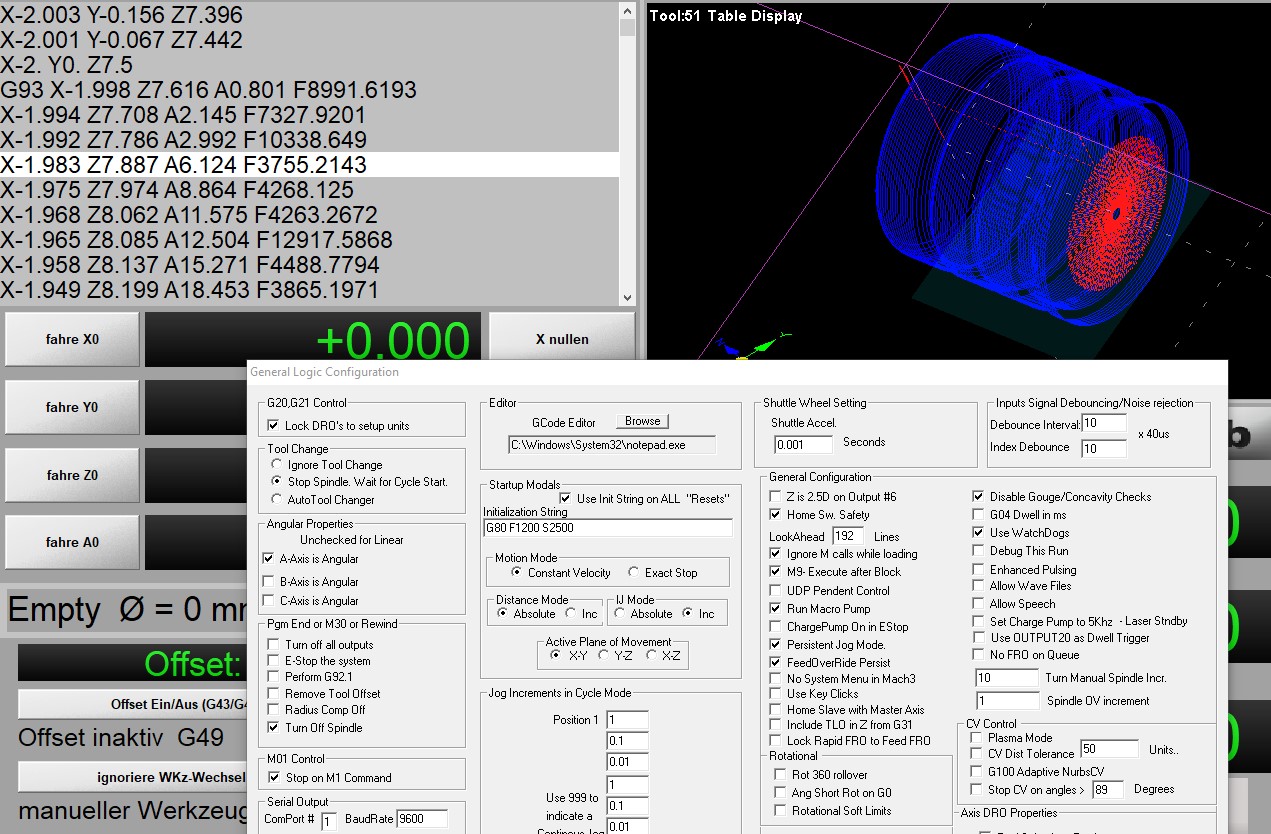This screenshot has height=834, width=1271.
Task: Enable 'B-Axis is Angular' checkbox
Action: point(268,582)
